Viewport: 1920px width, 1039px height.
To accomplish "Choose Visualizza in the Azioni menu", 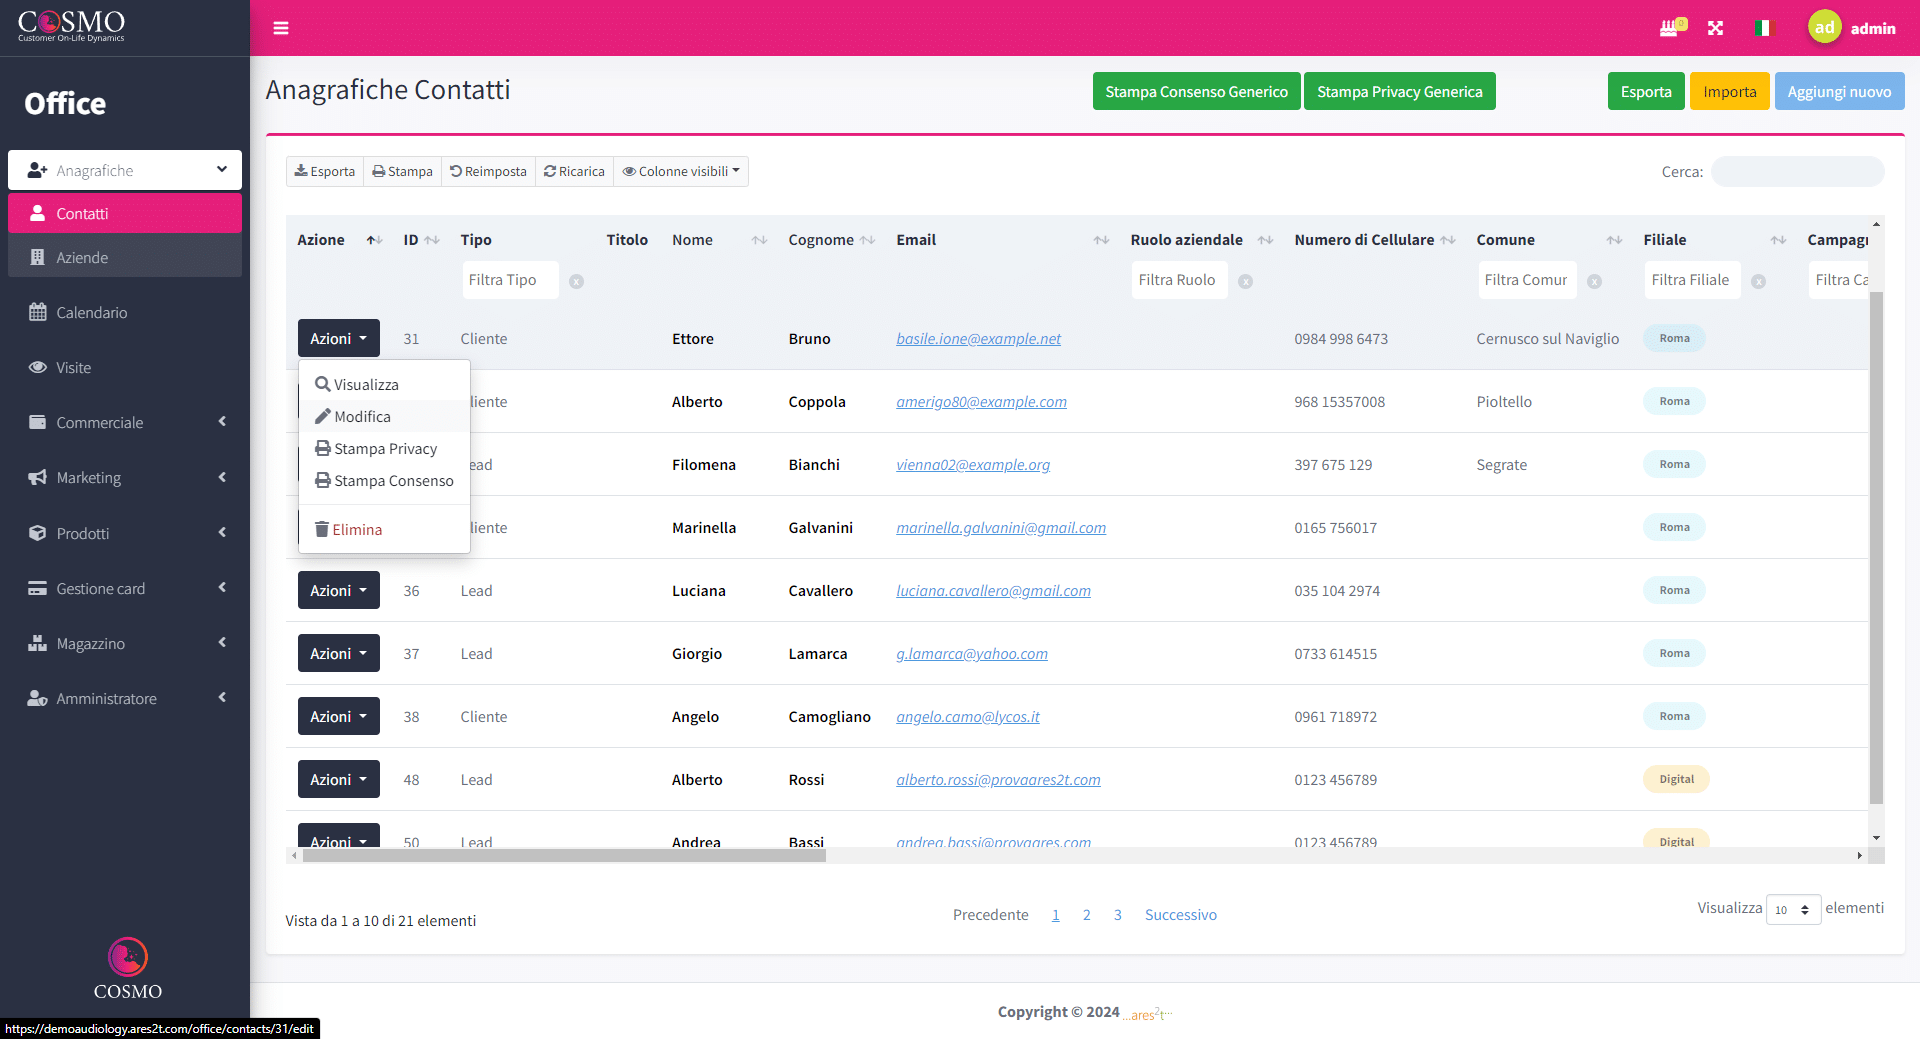I will (x=384, y=384).
